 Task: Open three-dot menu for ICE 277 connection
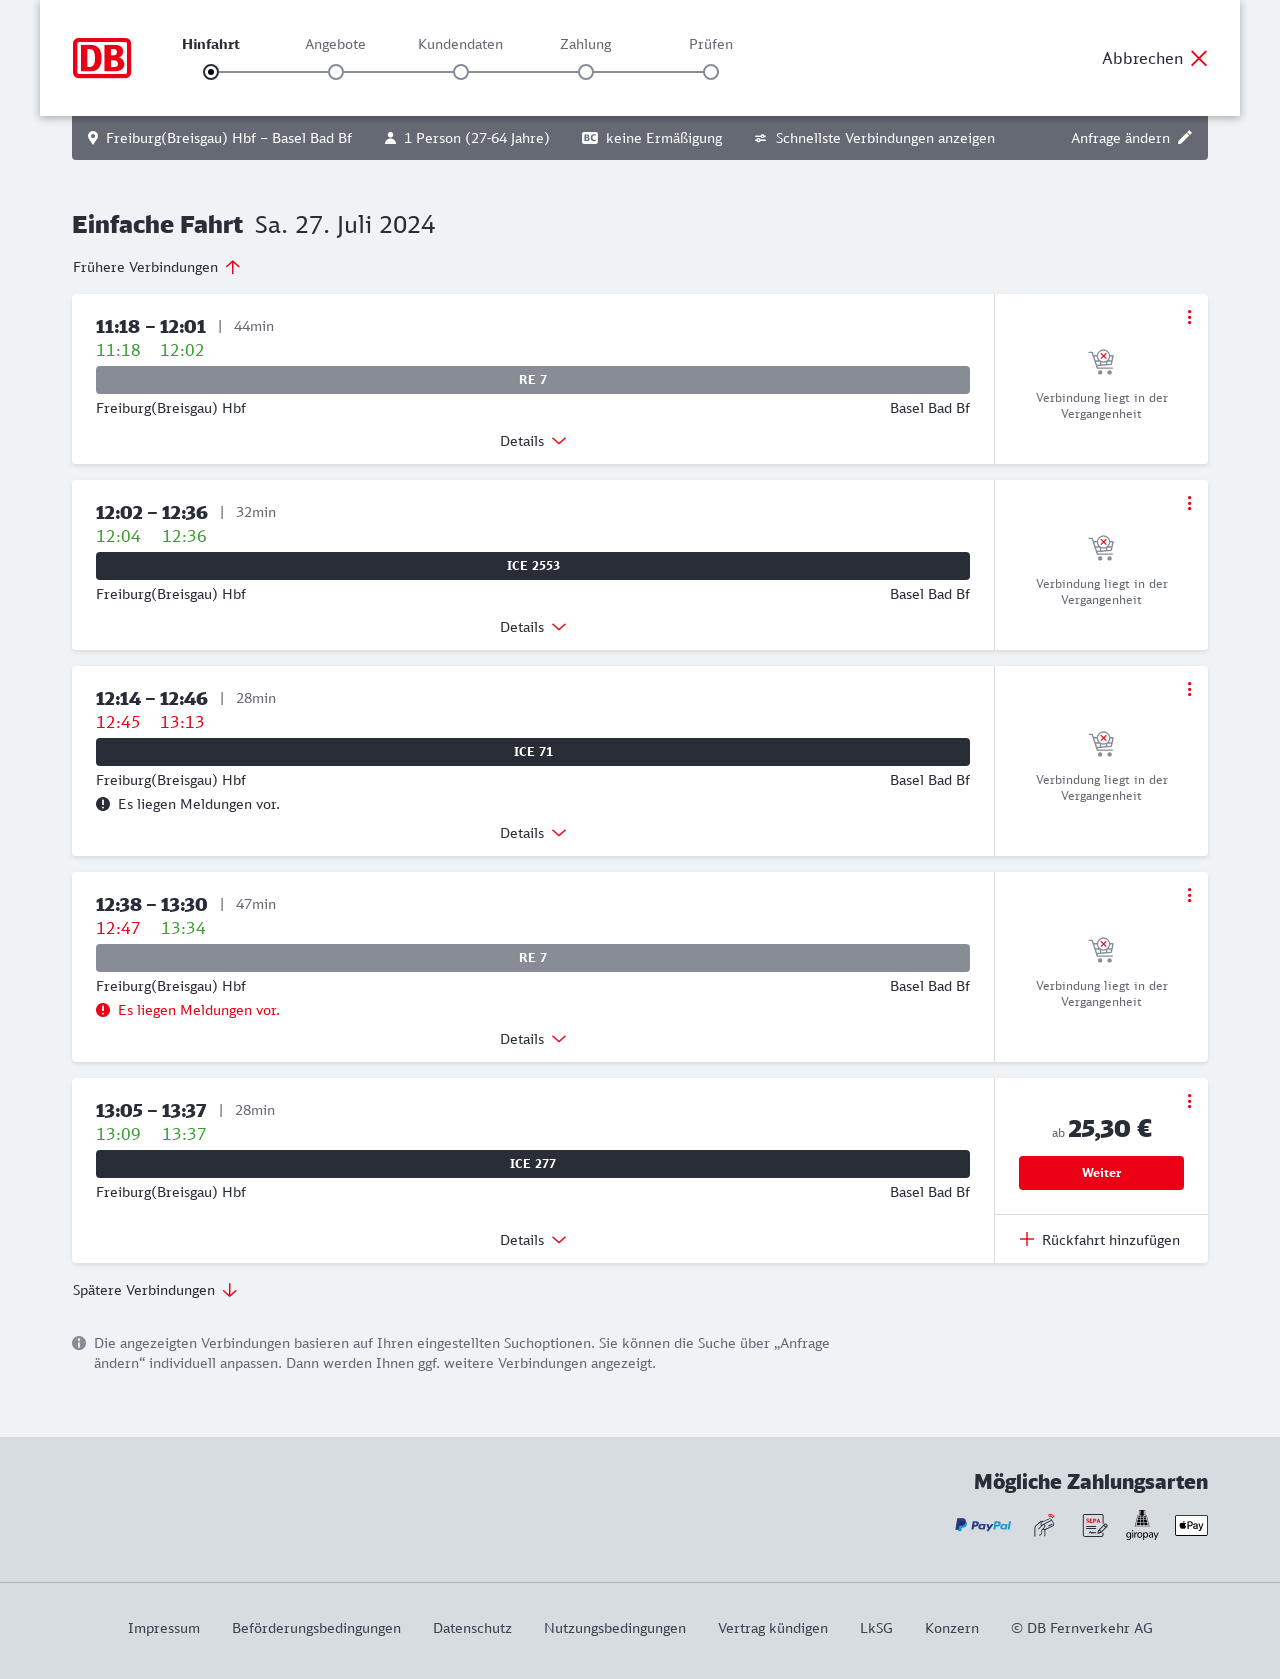point(1189,1101)
